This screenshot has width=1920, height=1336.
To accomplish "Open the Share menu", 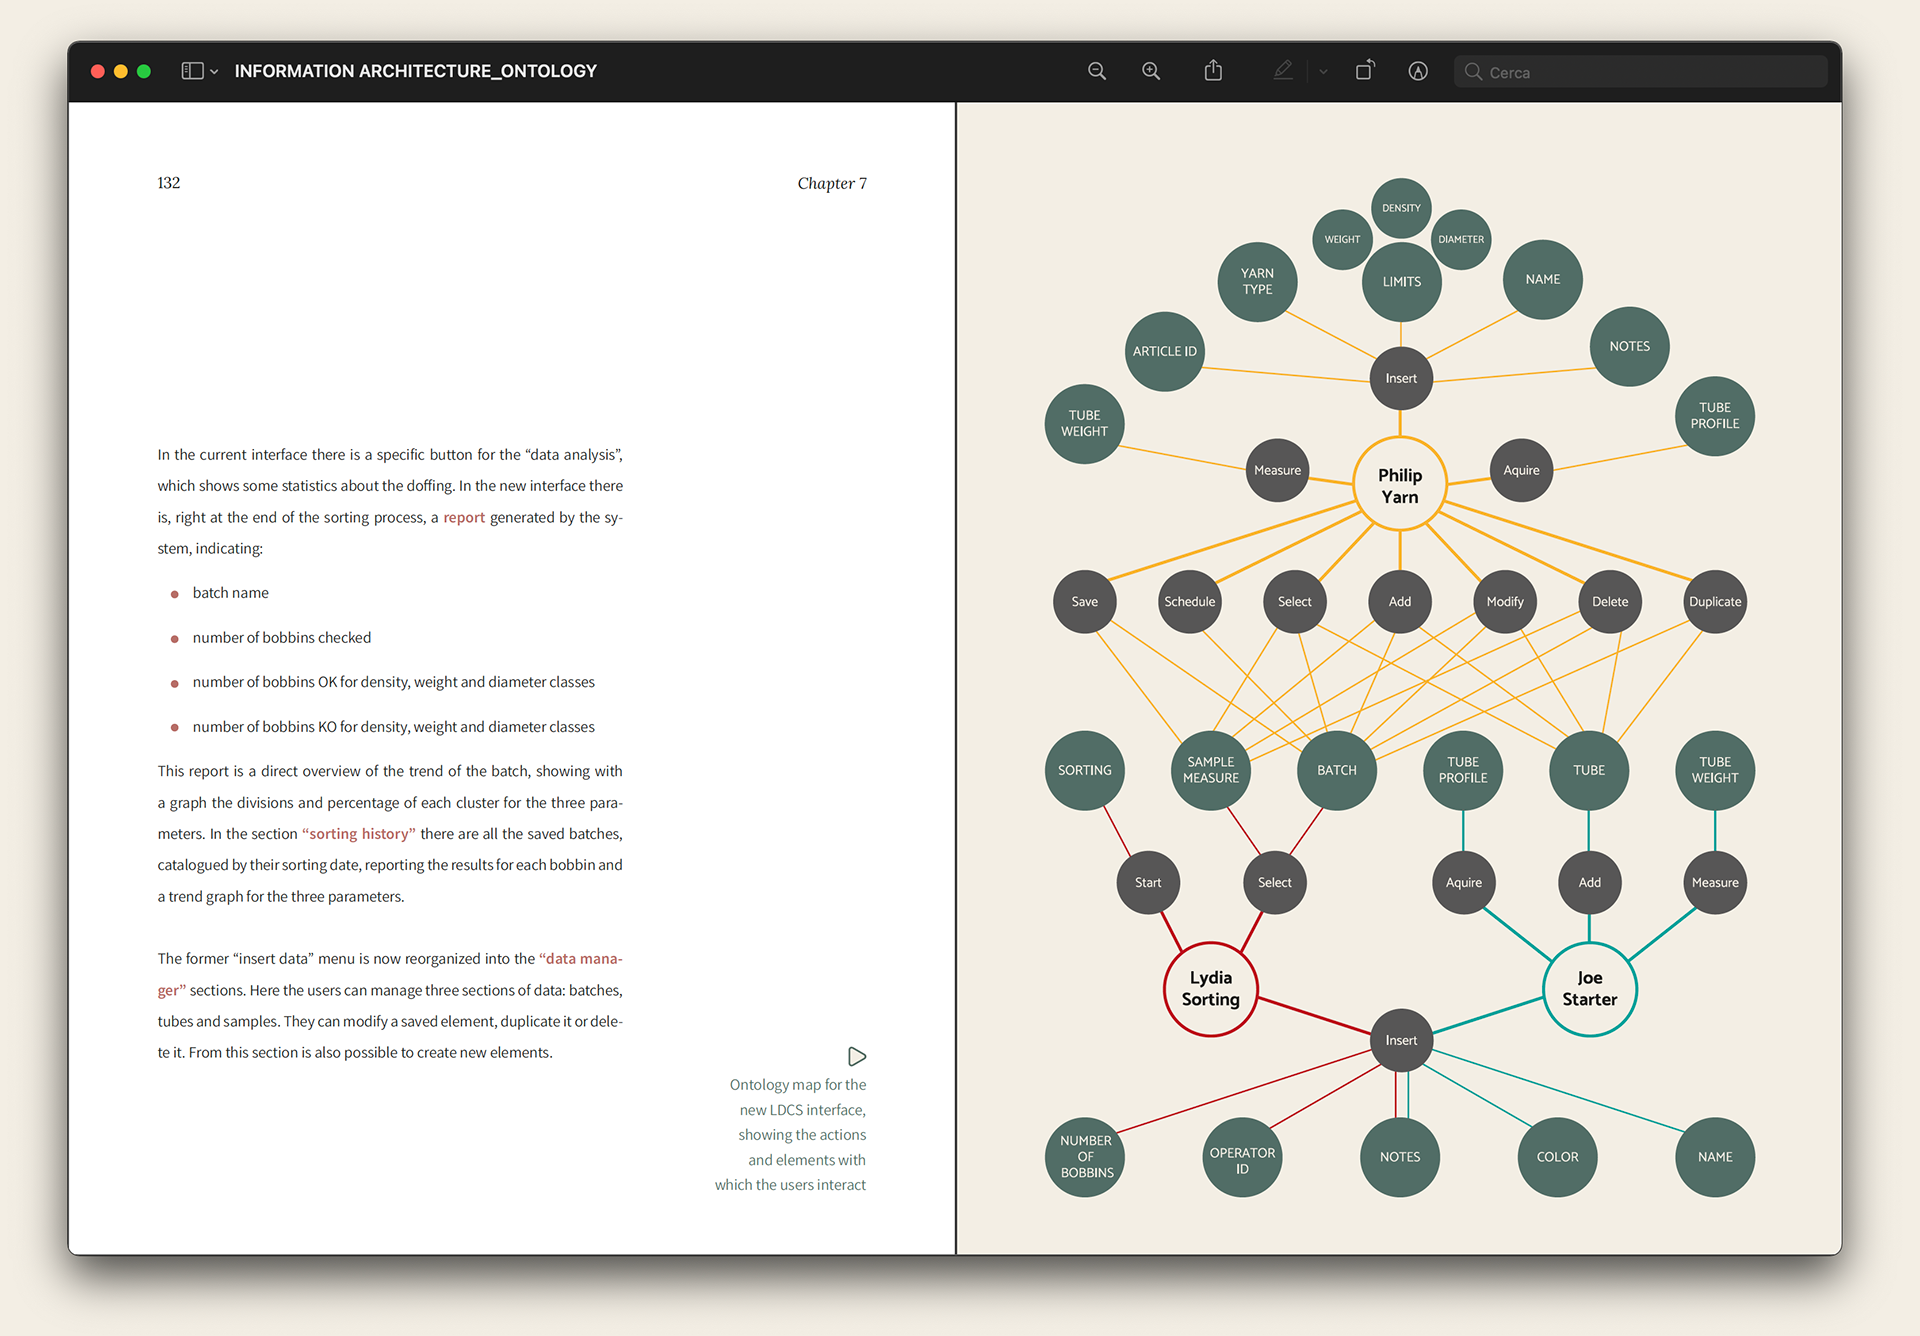I will click(1213, 70).
